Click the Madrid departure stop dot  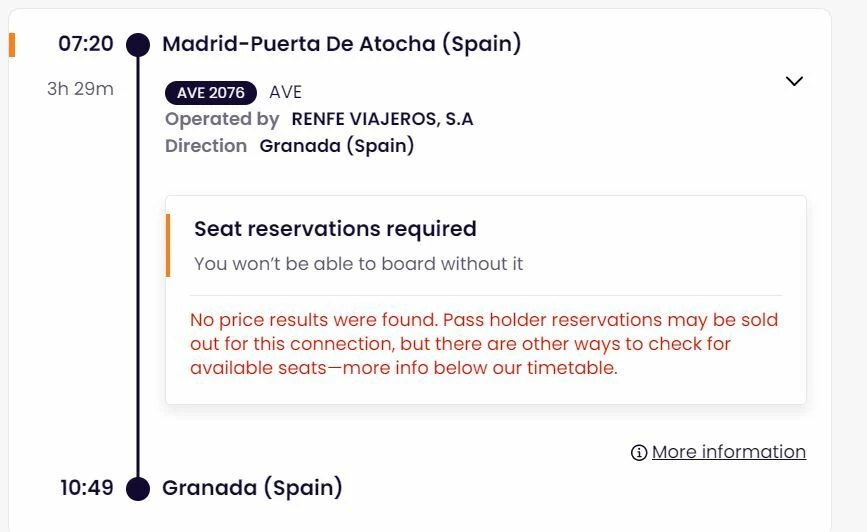(x=139, y=45)
